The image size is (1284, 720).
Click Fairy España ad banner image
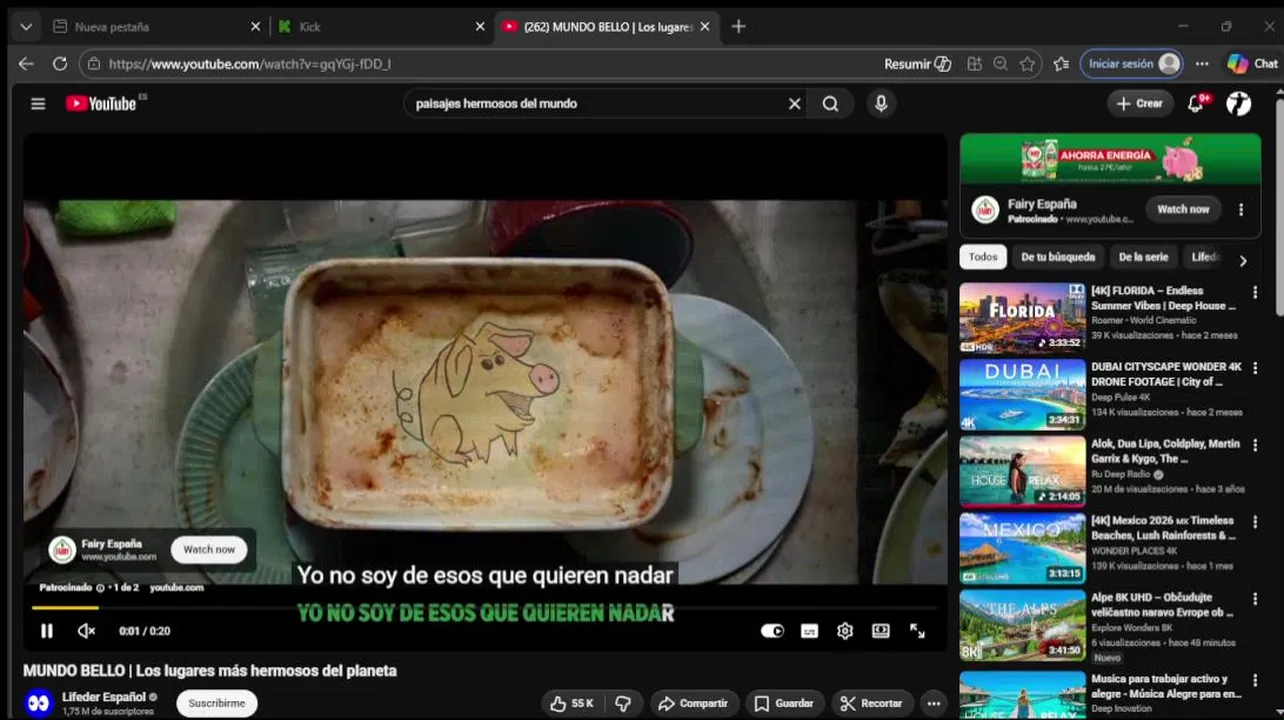1110,160
